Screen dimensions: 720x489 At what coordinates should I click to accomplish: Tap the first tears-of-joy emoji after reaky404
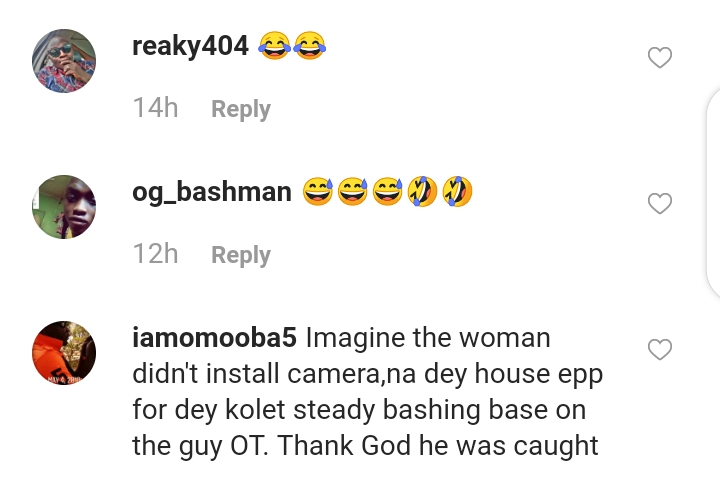[x=275, y=45]
